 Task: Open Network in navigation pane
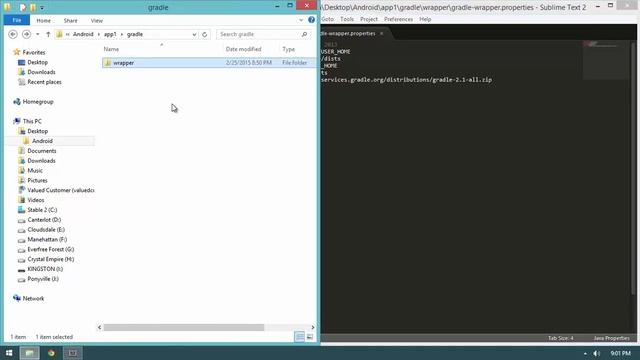33,298
